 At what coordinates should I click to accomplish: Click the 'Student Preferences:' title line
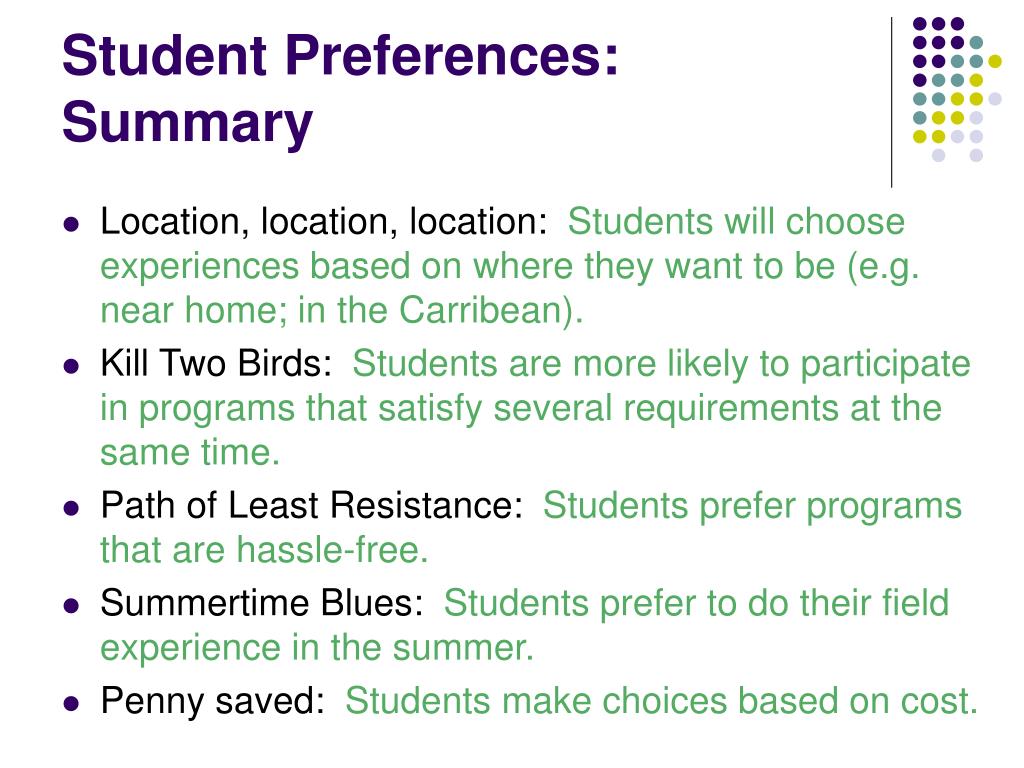pos(340,55)
